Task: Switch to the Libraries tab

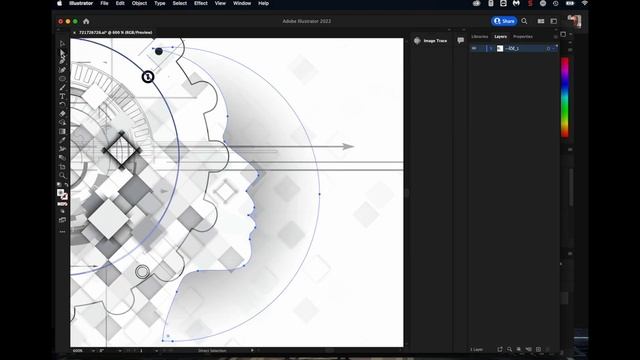Action: click(x=480, y=37)
